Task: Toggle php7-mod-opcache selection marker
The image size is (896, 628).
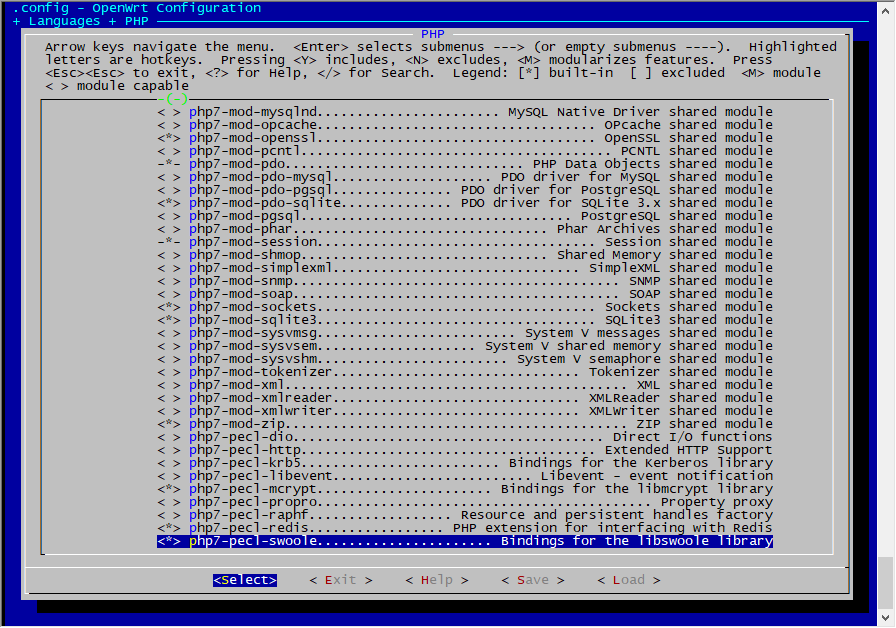Action: [x=169, y=125]
